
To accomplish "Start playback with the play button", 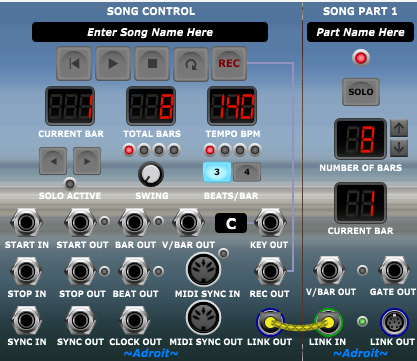I will (113, 64).
